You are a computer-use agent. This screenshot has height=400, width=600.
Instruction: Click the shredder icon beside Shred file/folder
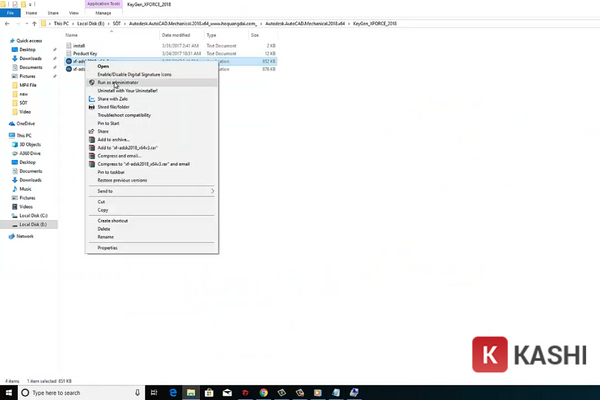[x=92, y=107]
